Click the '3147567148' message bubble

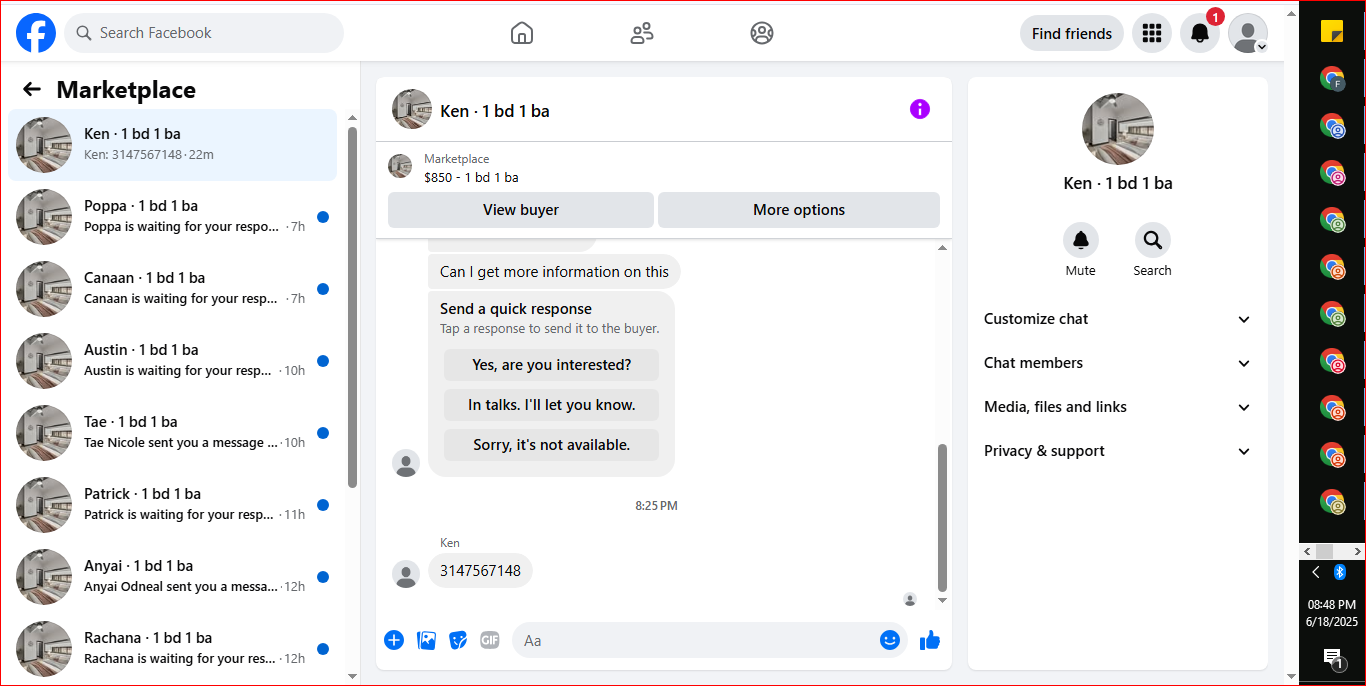pyautogui.click(x=480, y=571)
